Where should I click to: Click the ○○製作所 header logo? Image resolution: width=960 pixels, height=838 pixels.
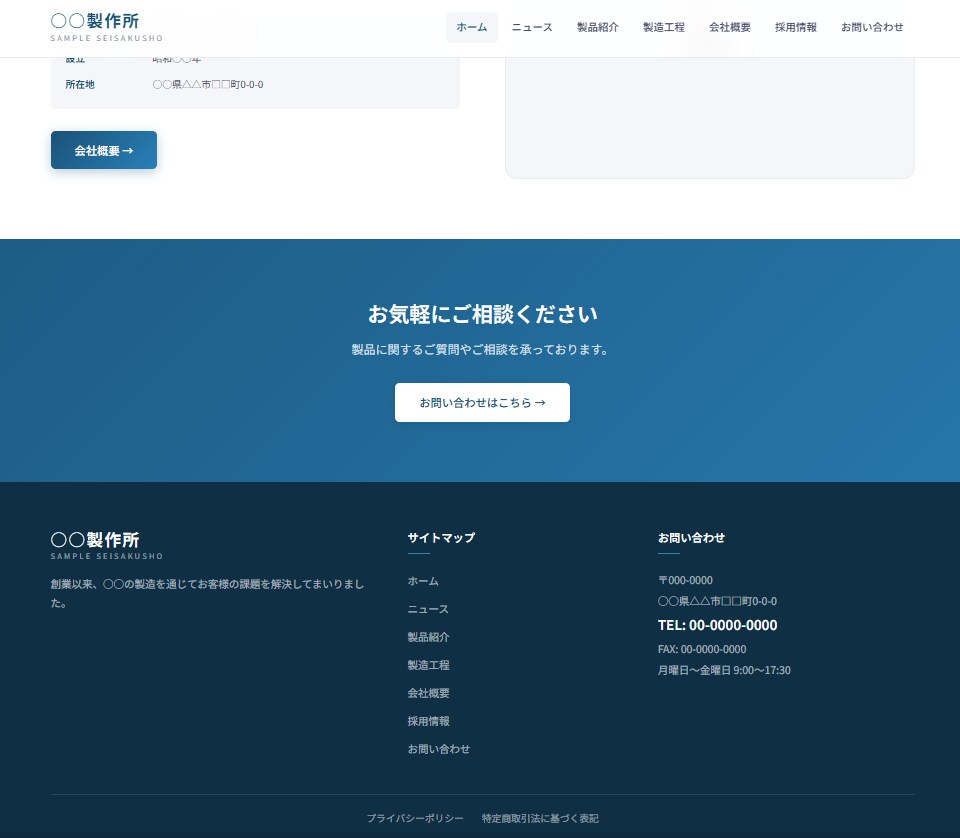pyautogui.click(x=107, y=28)
